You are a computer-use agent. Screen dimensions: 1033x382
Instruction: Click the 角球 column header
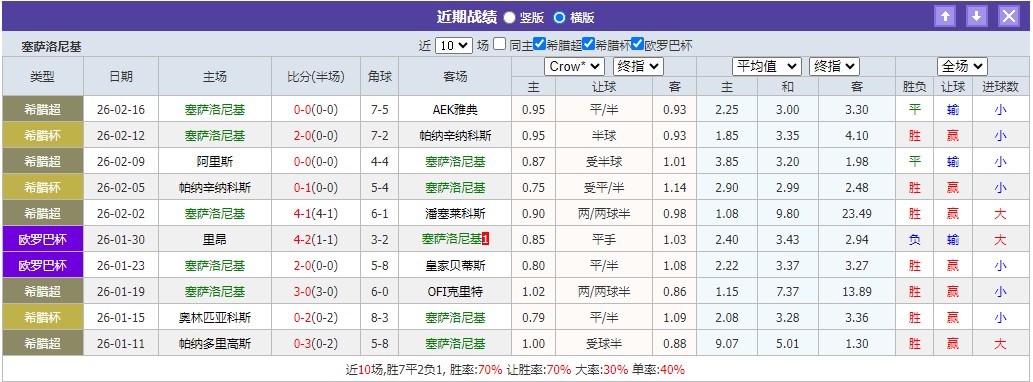(x=379, y=76)
